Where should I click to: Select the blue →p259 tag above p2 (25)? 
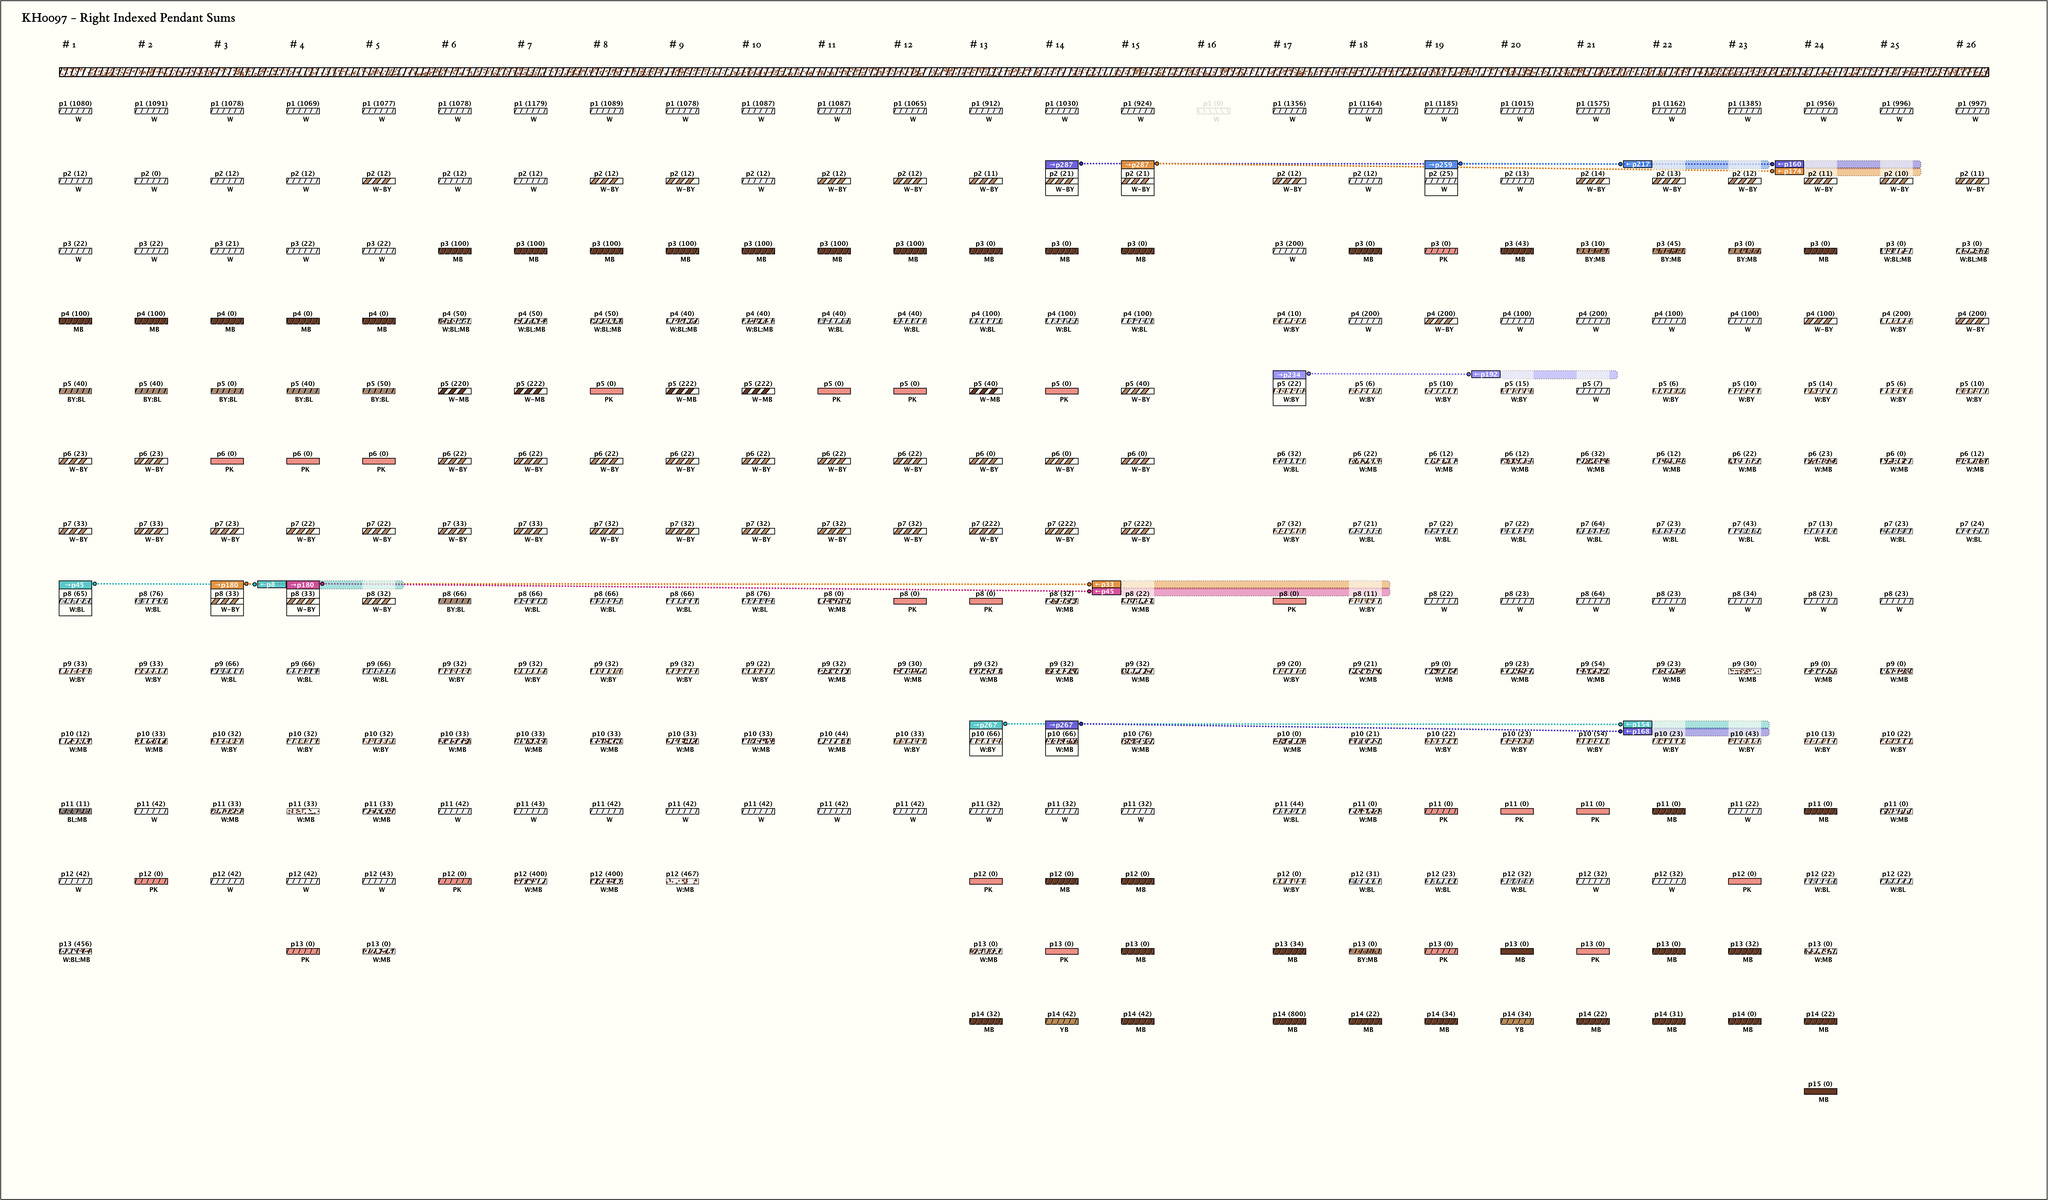coord(1440,164)
